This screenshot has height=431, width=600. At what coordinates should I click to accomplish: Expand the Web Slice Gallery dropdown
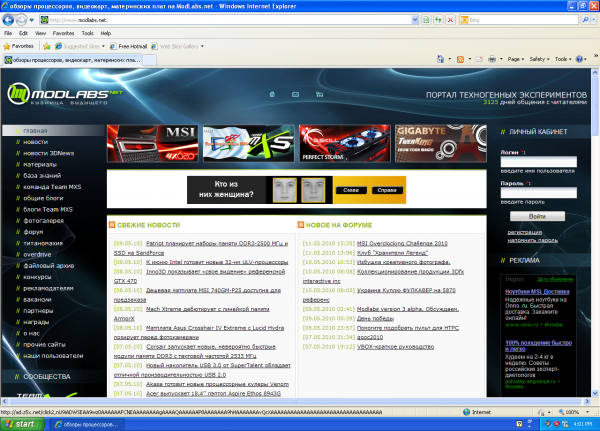[x=202, y=46]
